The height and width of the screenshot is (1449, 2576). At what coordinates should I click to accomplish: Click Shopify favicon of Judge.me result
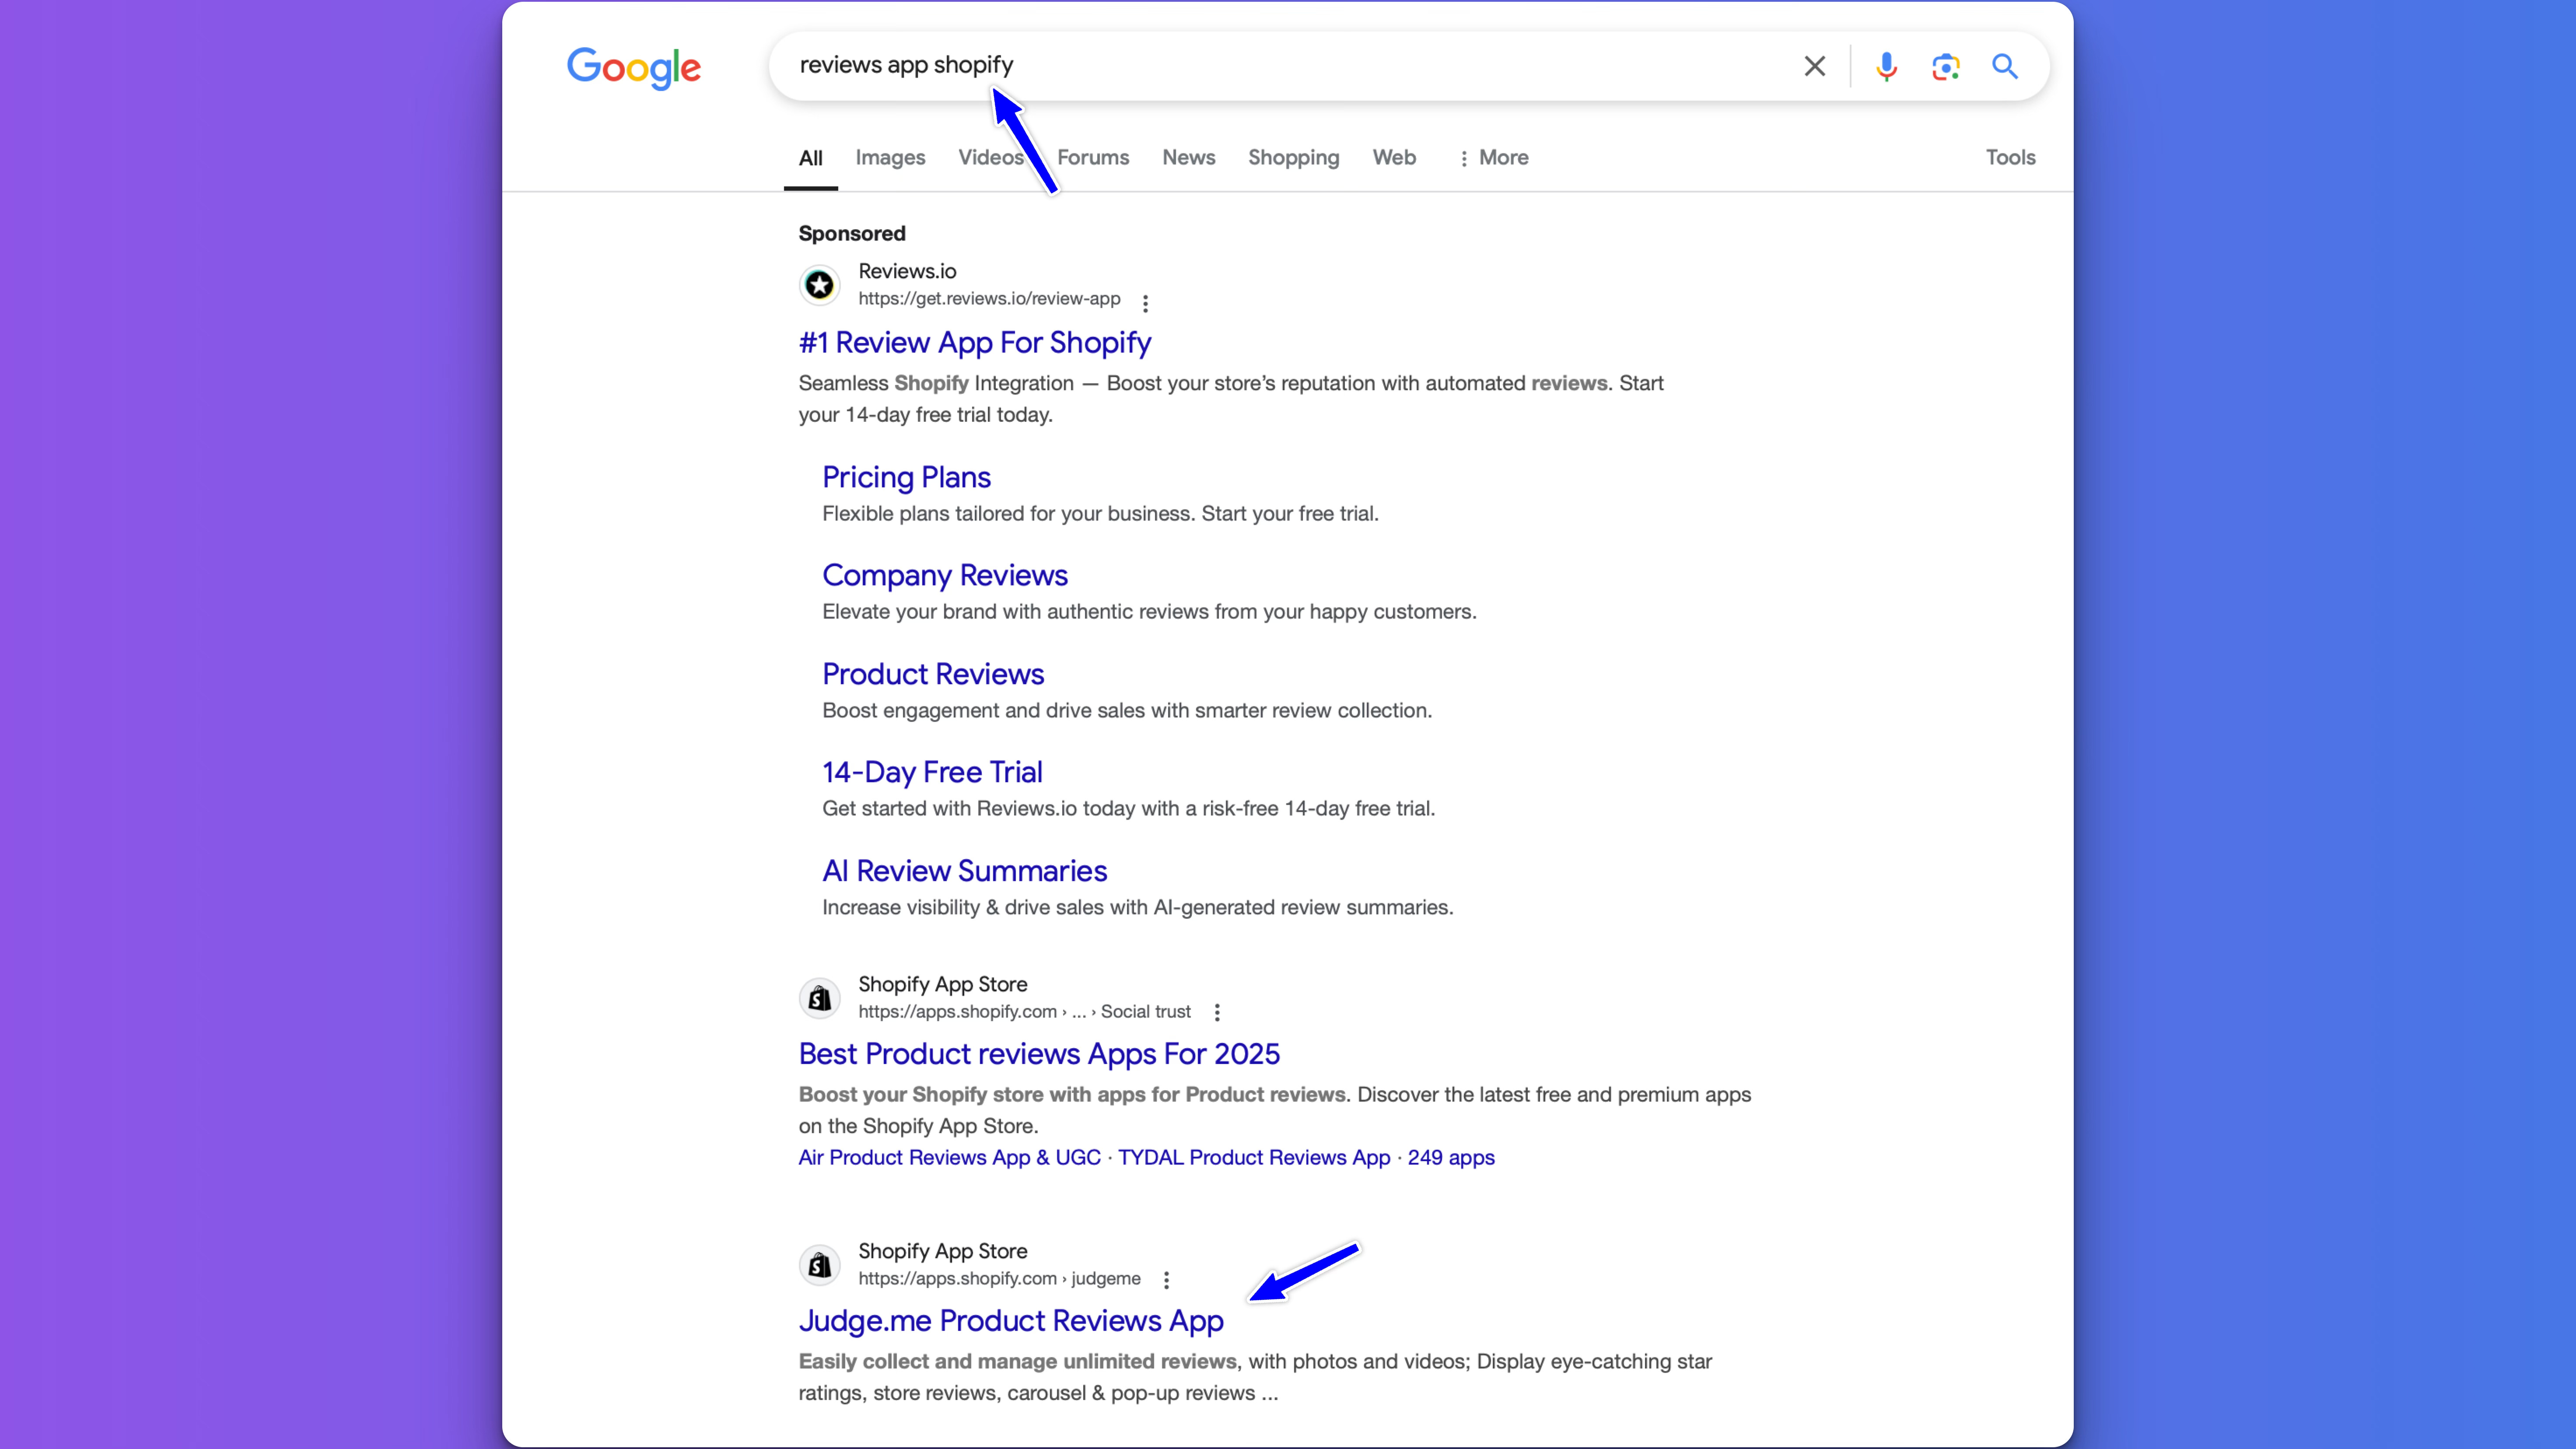click(819, 1265)
